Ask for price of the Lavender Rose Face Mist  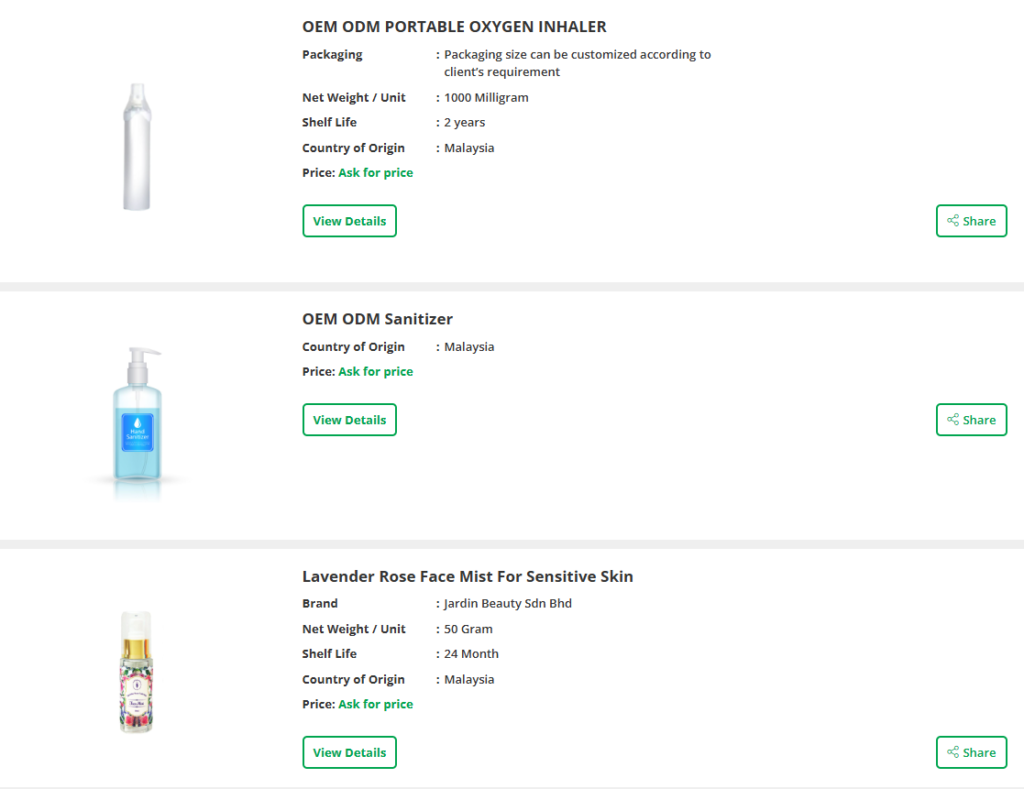[x=375, y=705]
